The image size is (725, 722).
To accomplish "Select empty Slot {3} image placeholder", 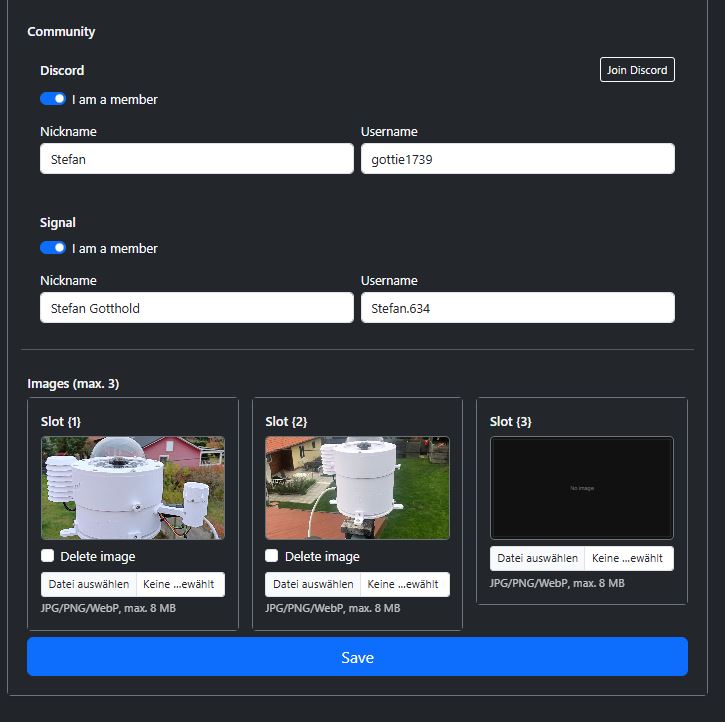I will [582, 488].
